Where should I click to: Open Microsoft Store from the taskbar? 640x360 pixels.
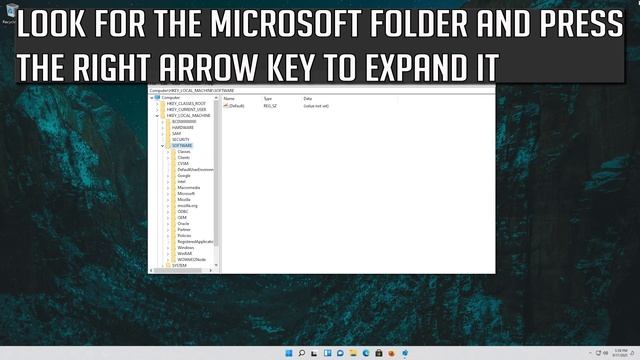(379, 353)
